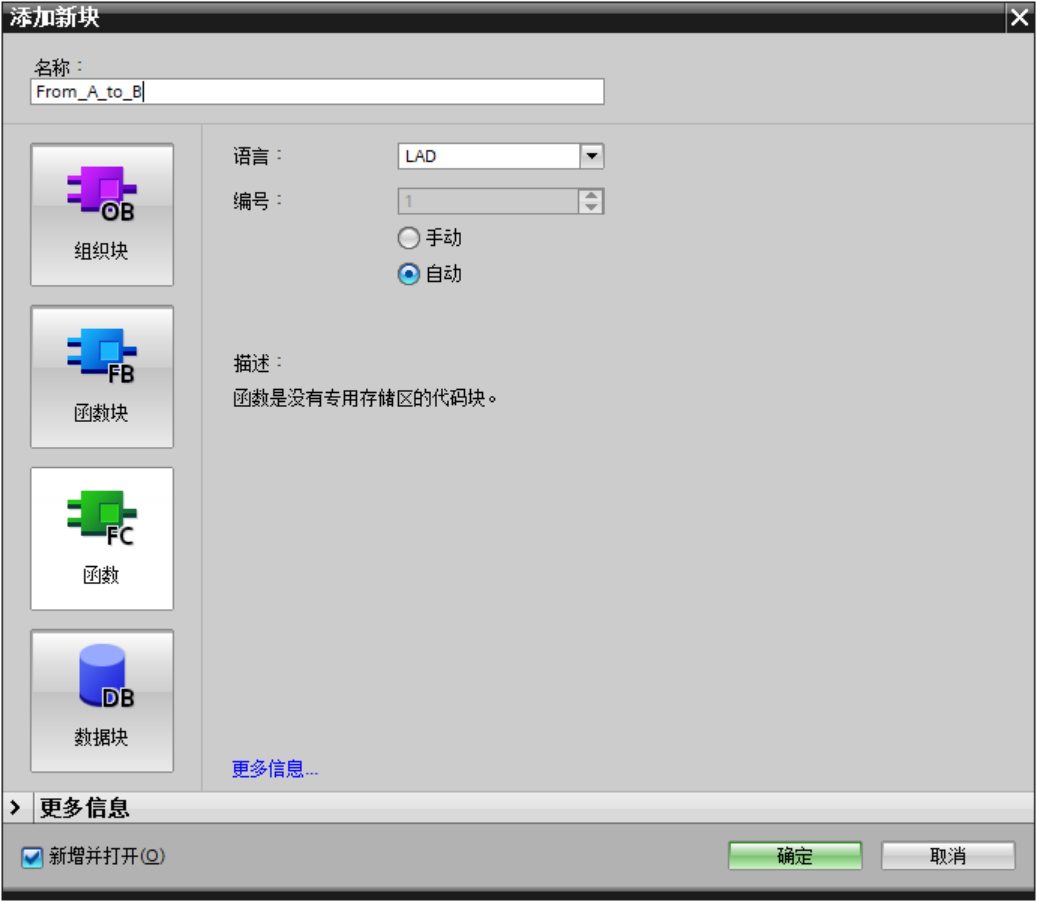Confirm with the 确定 button
The height and width of the screenshot is (902, 1037).
[x=795, y=856]
